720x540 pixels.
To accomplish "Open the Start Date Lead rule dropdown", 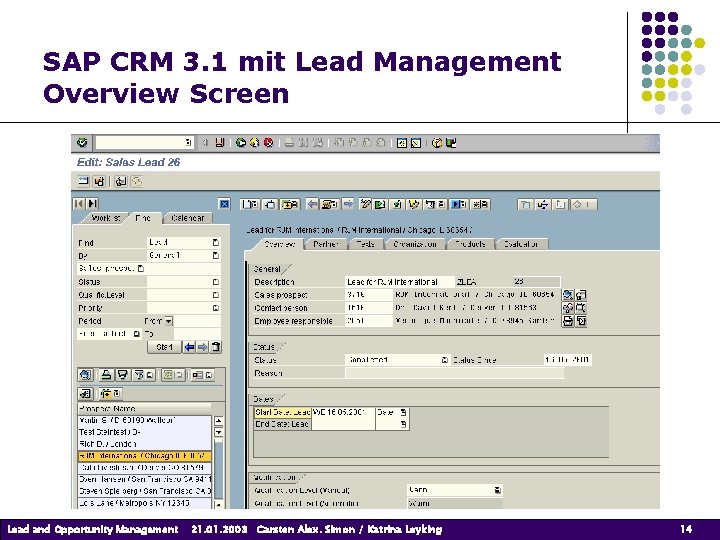I will (403, 412).
